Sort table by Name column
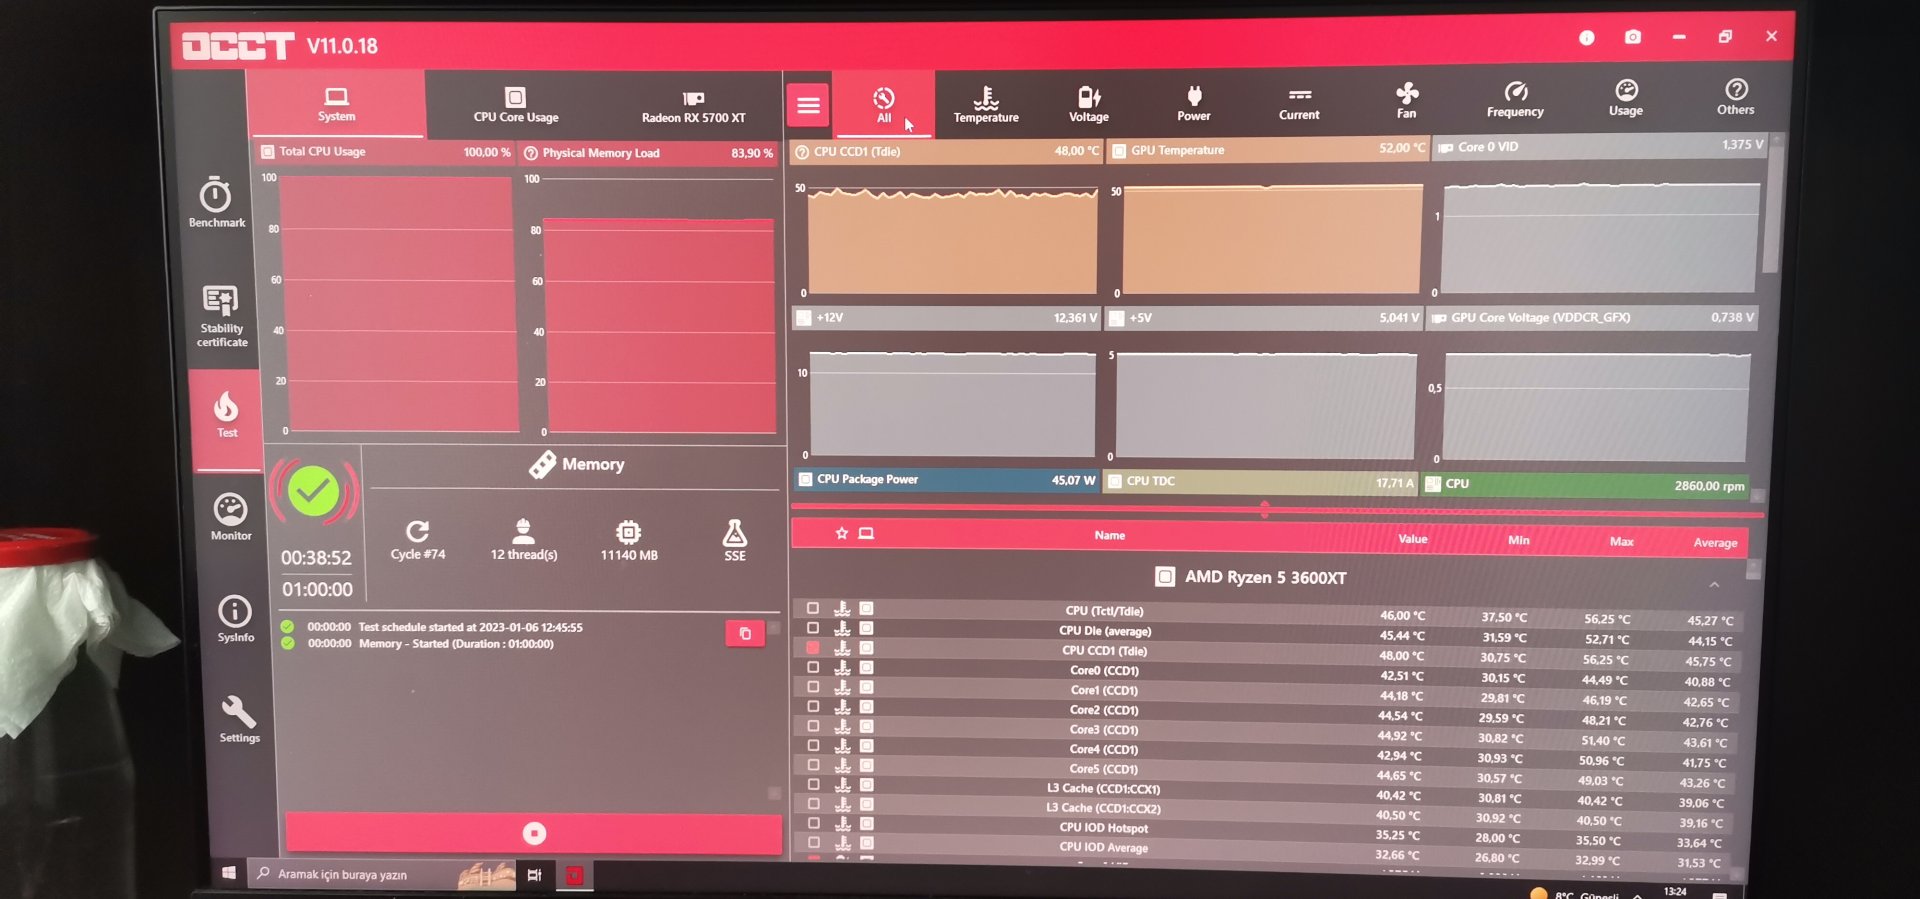 click(1109, 535)
